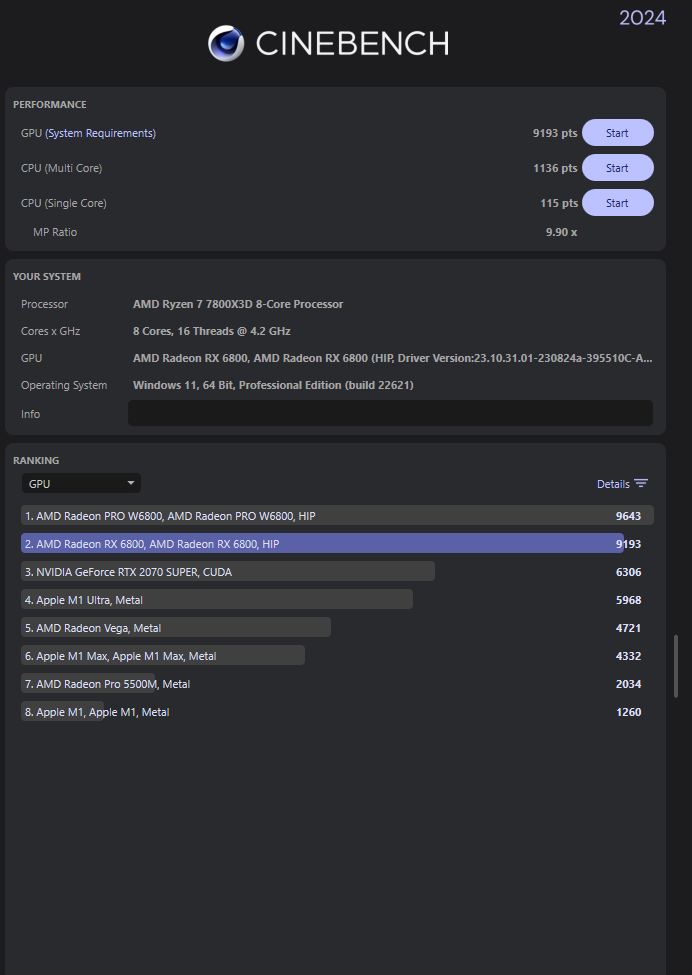692x975 pixels.
Task: Click the Details filter icon
Action: coord(641,483)
